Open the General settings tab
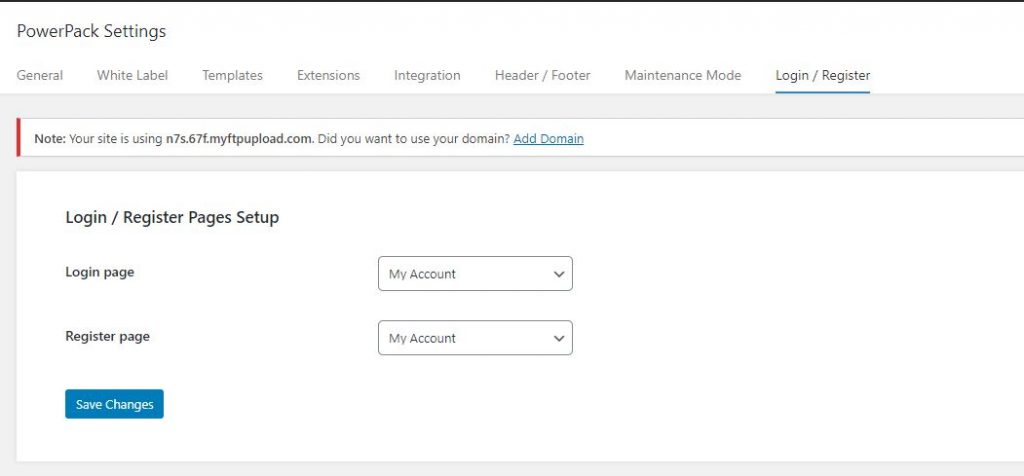 (40, 75)
